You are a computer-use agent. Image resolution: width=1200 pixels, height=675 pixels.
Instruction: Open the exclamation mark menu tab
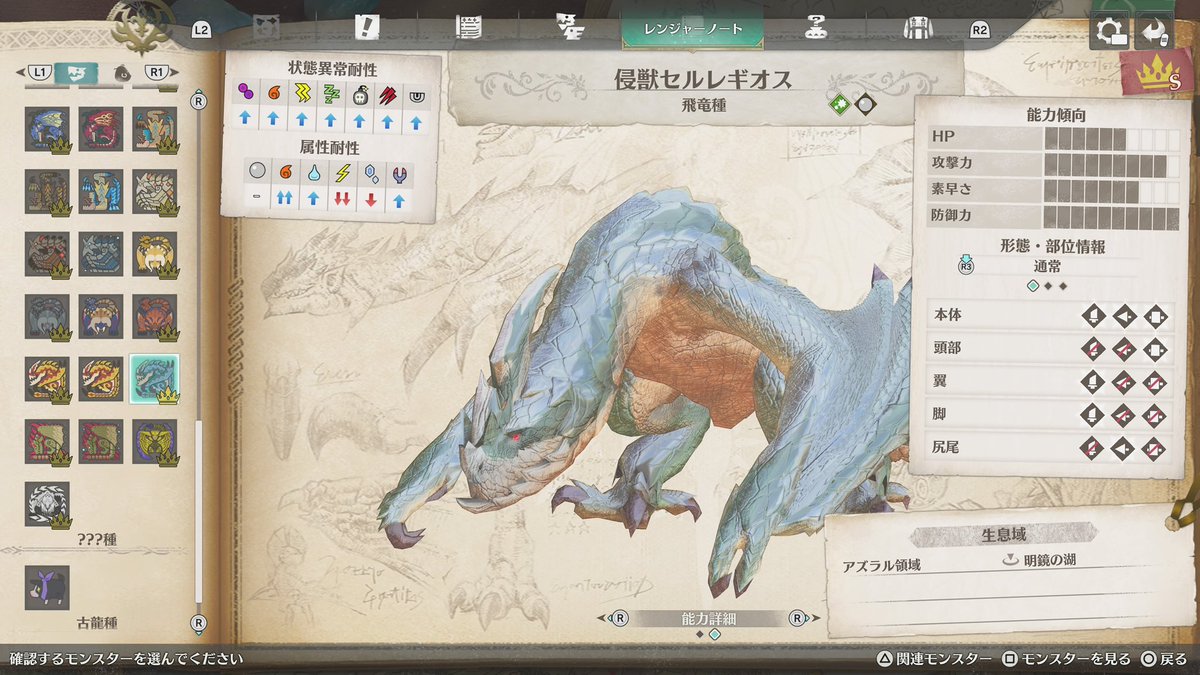367,27
